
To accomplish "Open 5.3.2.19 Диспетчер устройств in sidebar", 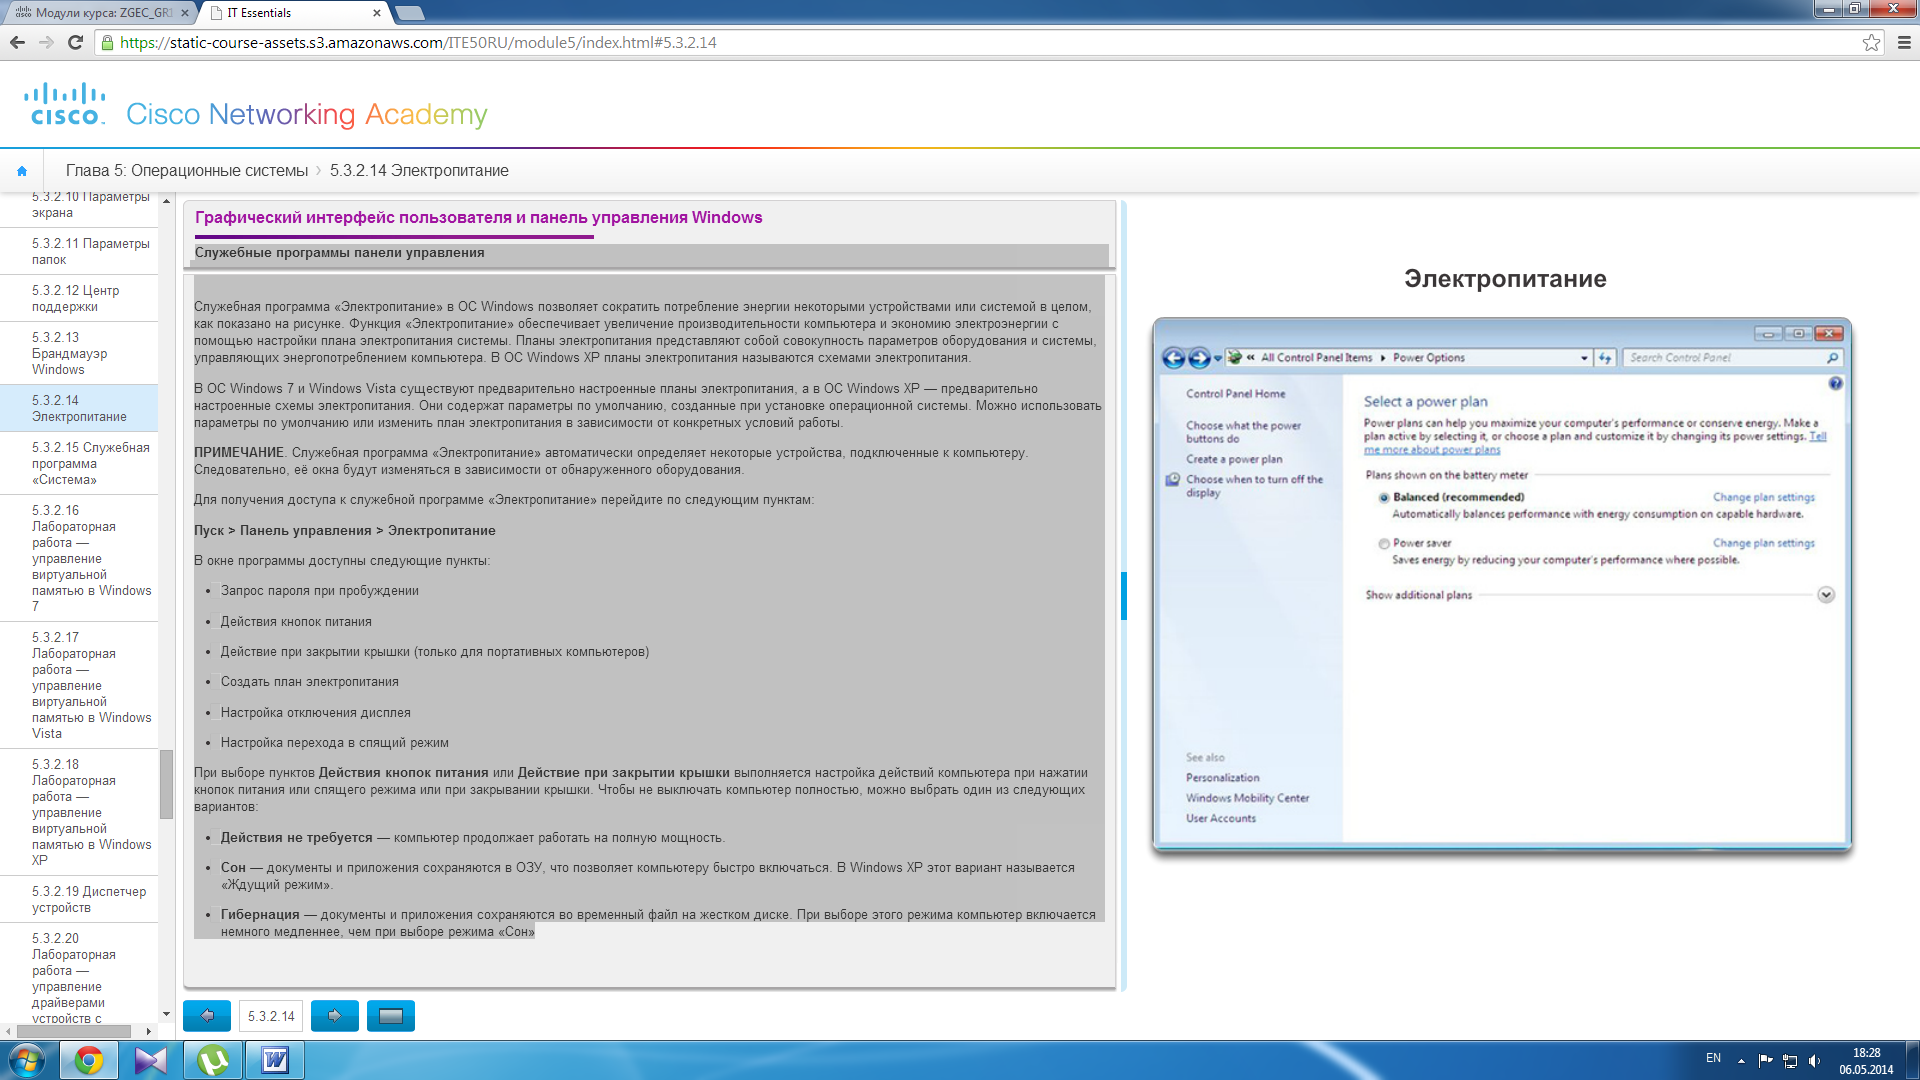I will tap(79, 899).
